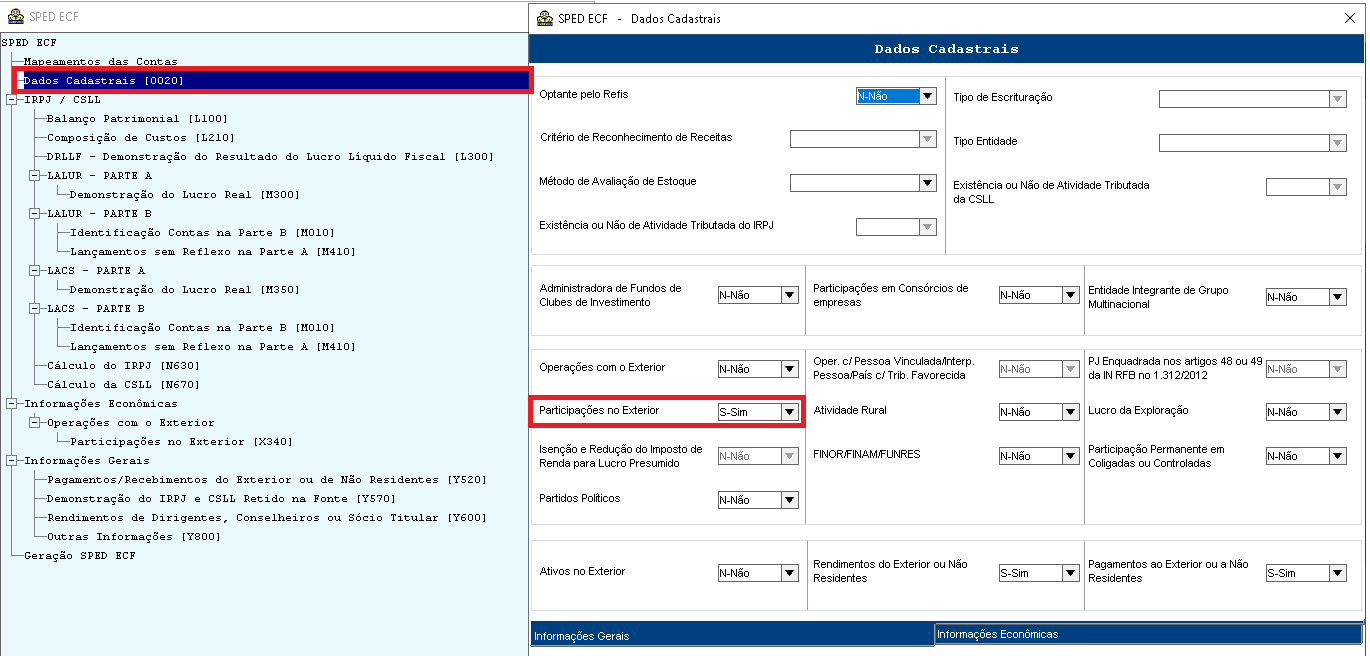
Task: Open the Tipo de Escrituração dropdown
Action: click(1338, 99)
